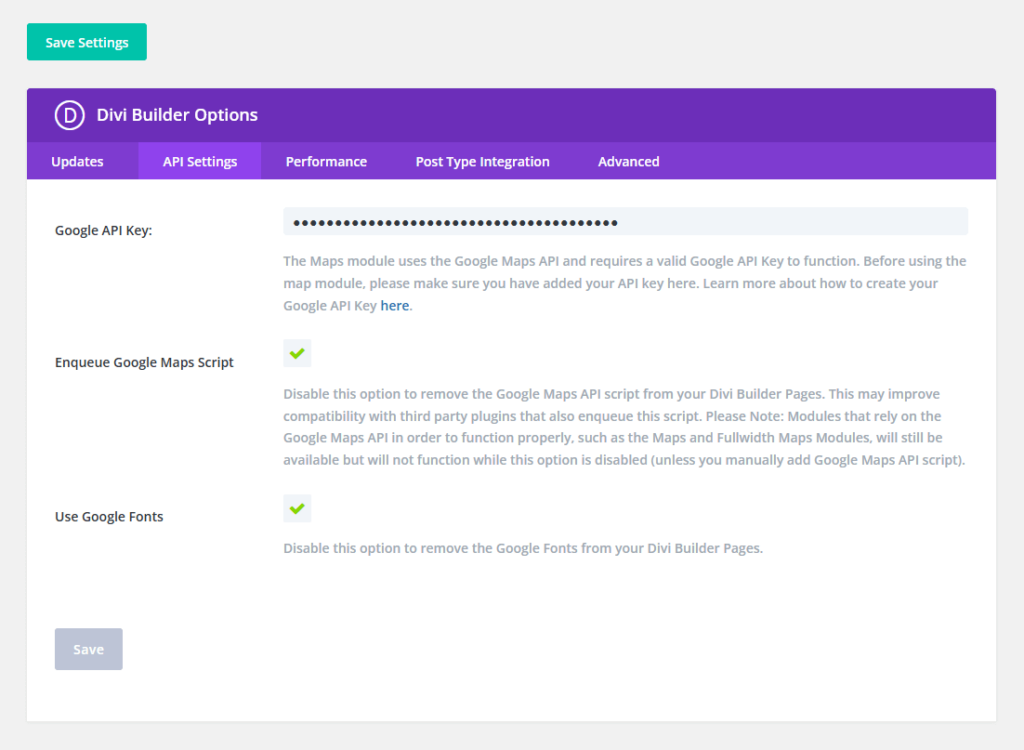Switch to the Performance tab
The width and height of the screenshot is (1024, 750).
click(326, 161)
